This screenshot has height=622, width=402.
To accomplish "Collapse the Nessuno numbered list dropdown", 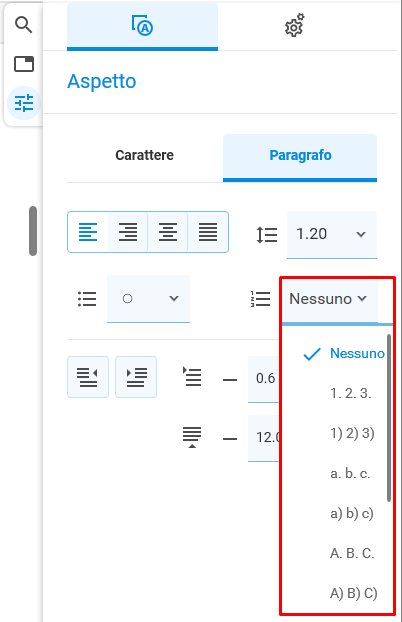I will tap(329, 299).
